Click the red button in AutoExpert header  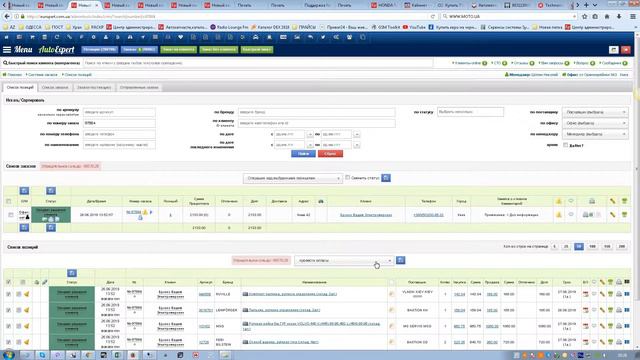pos(626,49)
